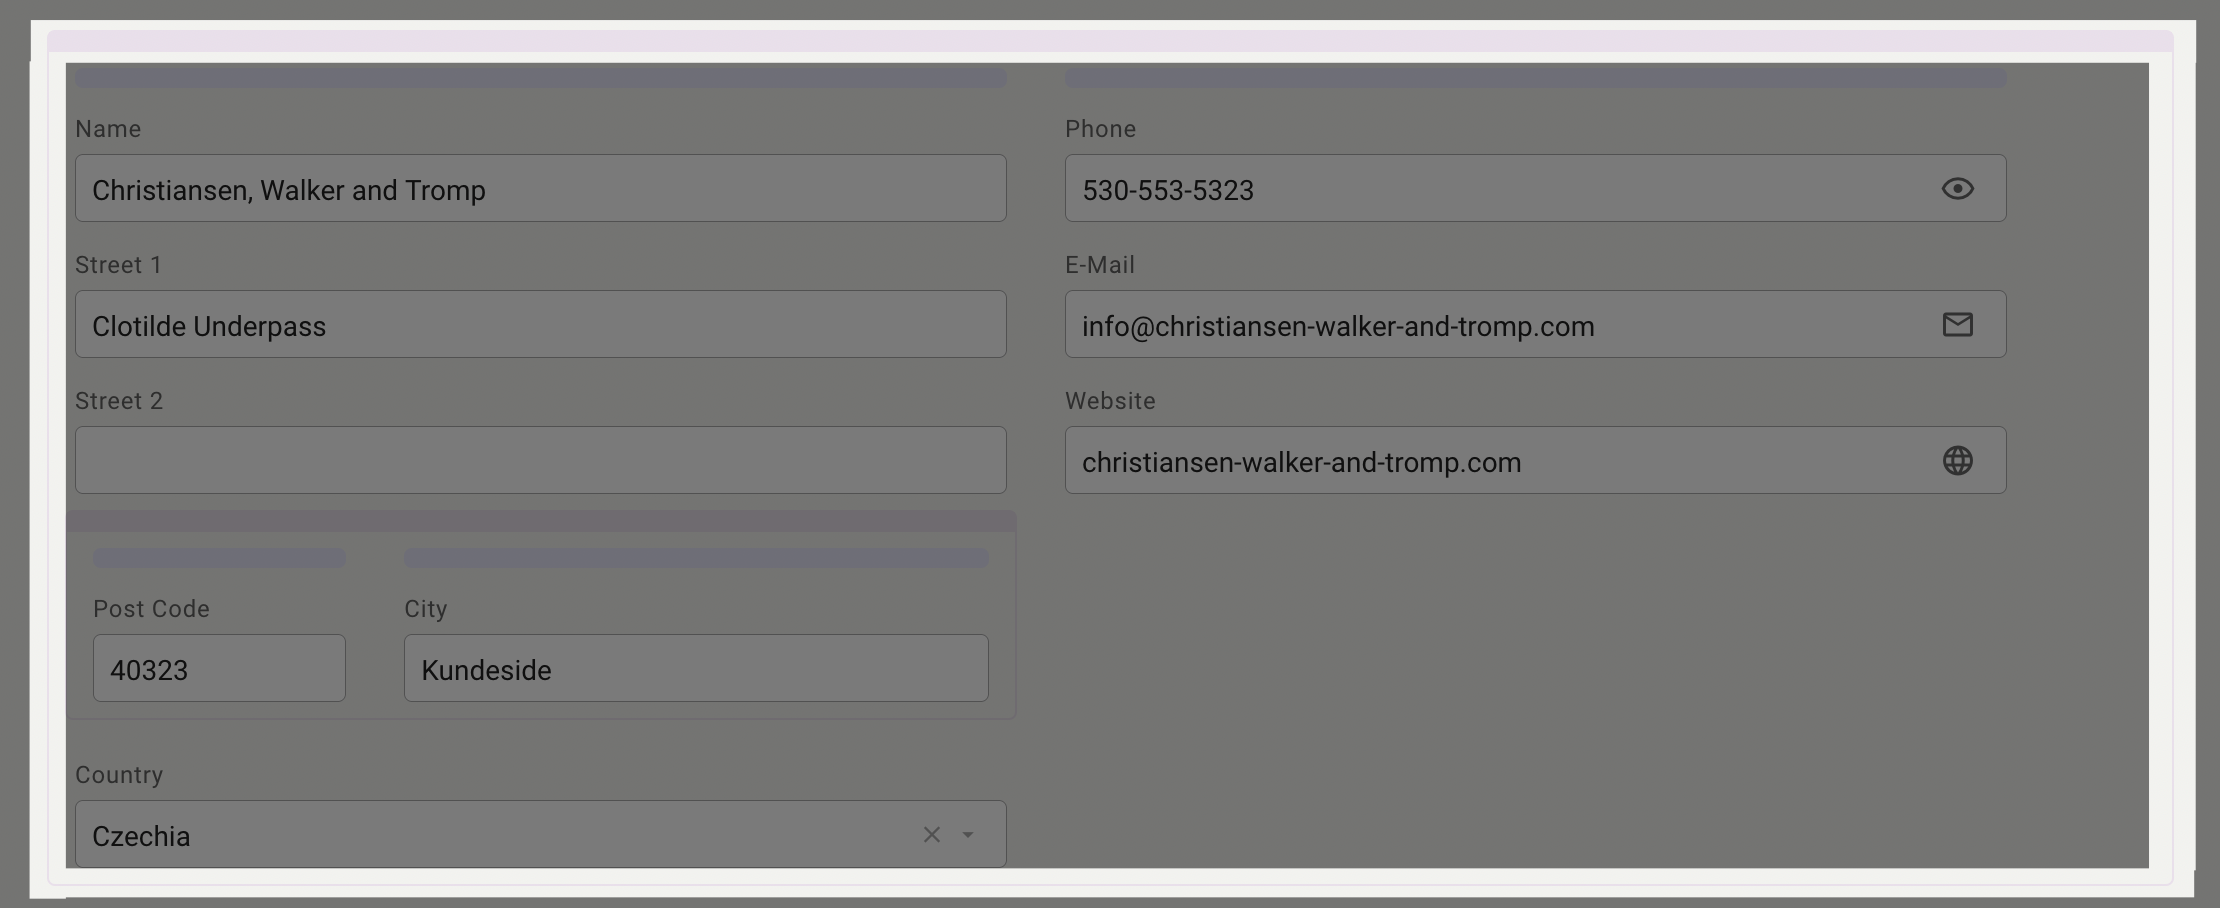Viewport: 2220px width, 908px height.
Task: Click the Website label
Action: (x=1110, y=401)
